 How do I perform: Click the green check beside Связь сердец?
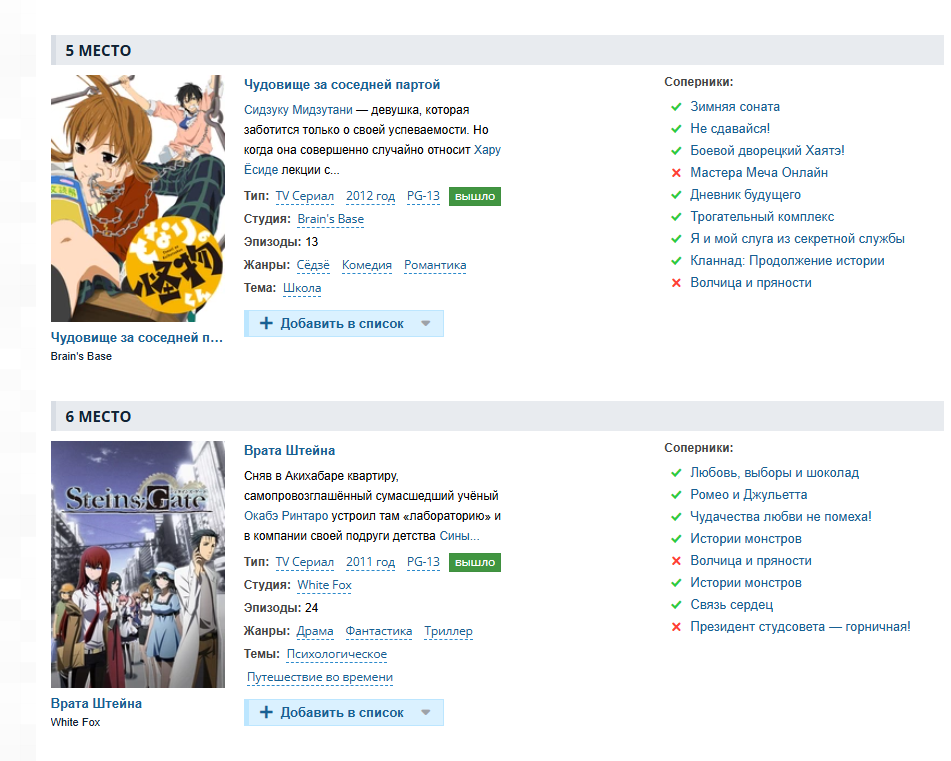pos(676,605)
